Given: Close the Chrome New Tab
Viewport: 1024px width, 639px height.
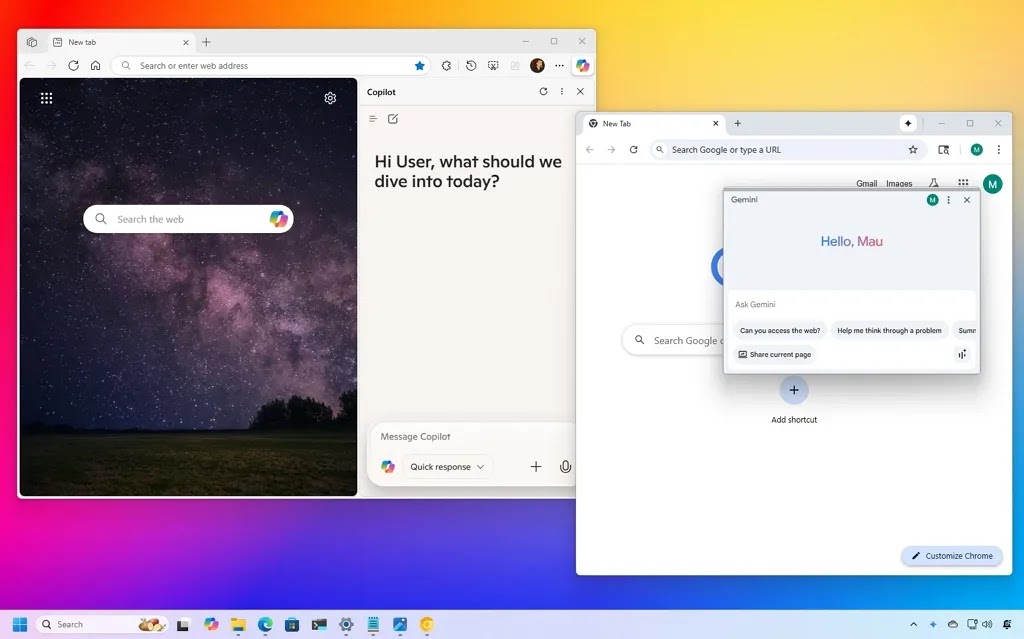Looking at the screenshot, I should point(716,123).
